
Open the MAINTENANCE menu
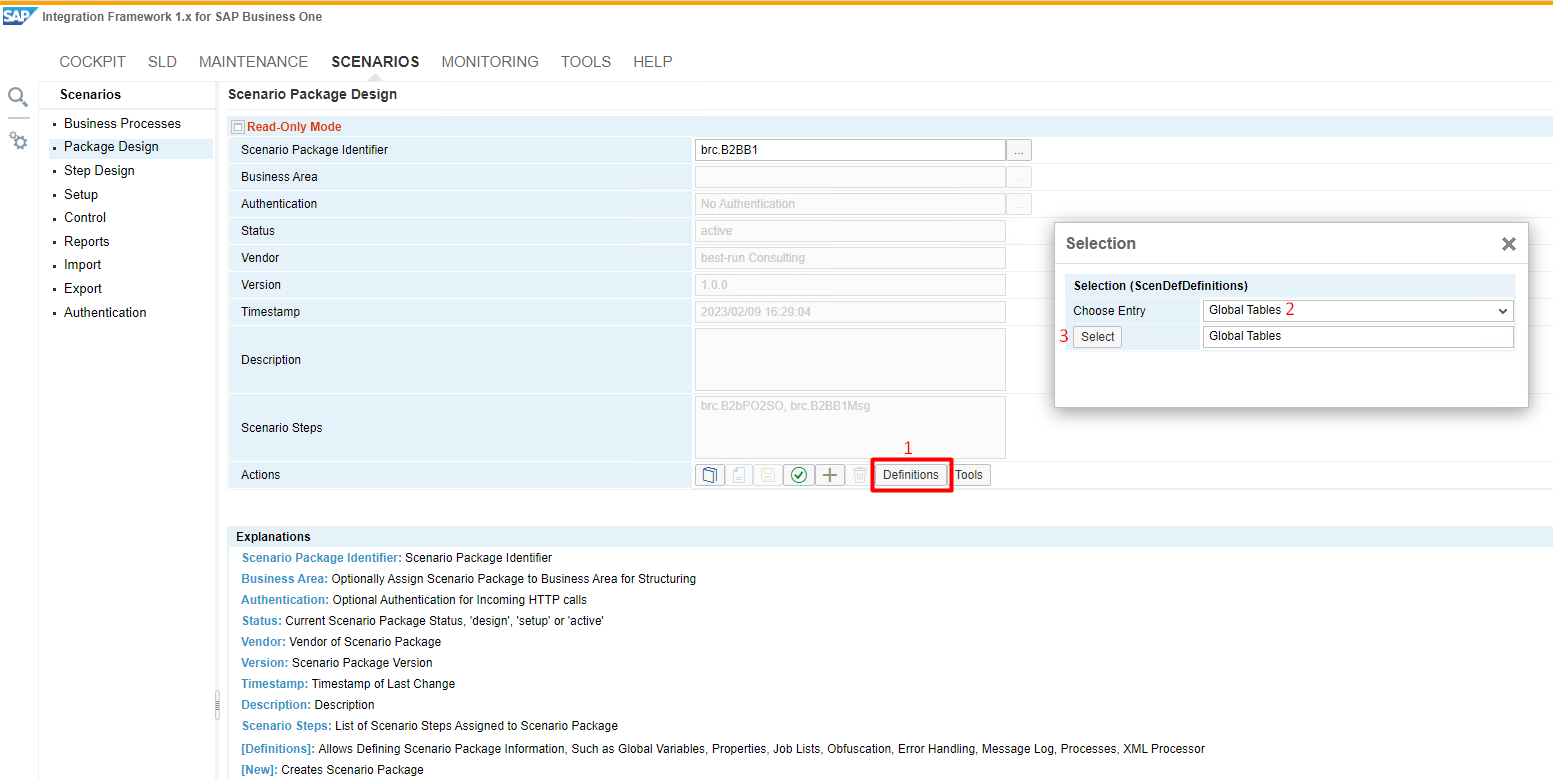254,62
